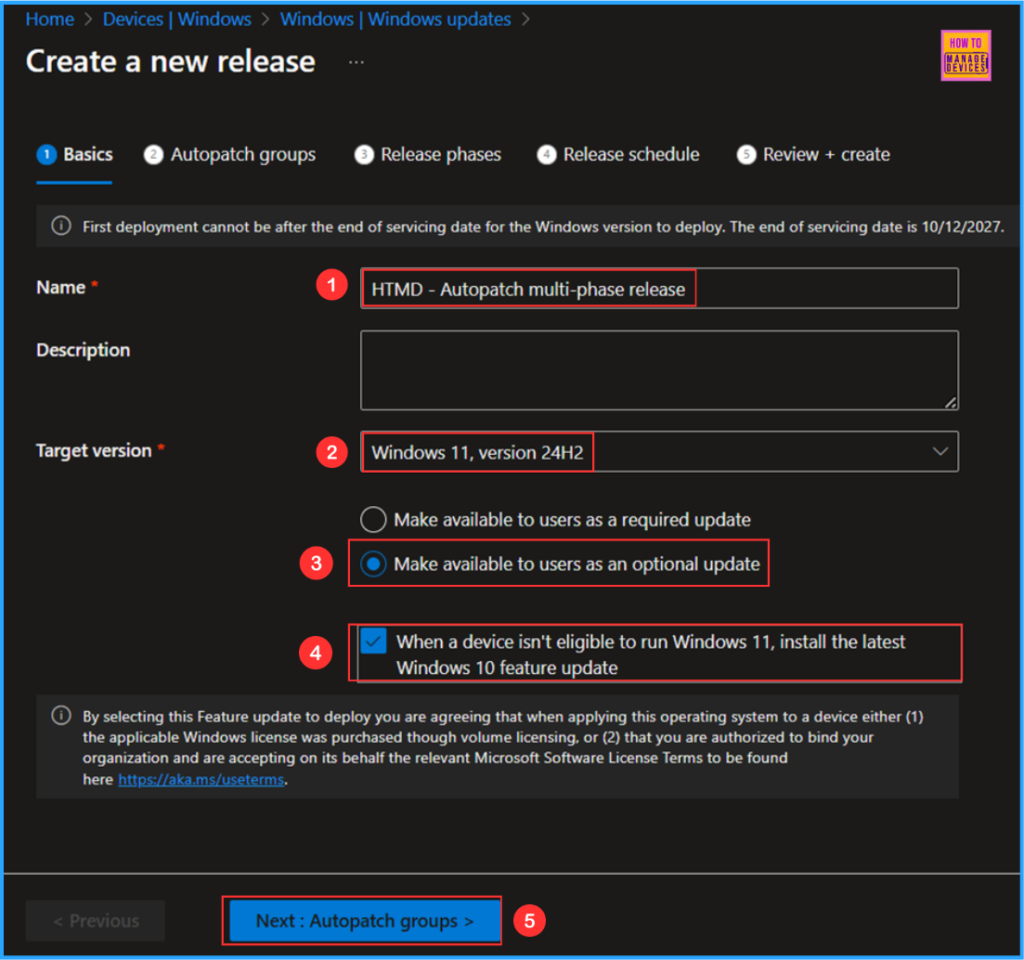
Task: Open the aka.ms/useterms link
Action: pyautogui.click(x=201, y=779)
